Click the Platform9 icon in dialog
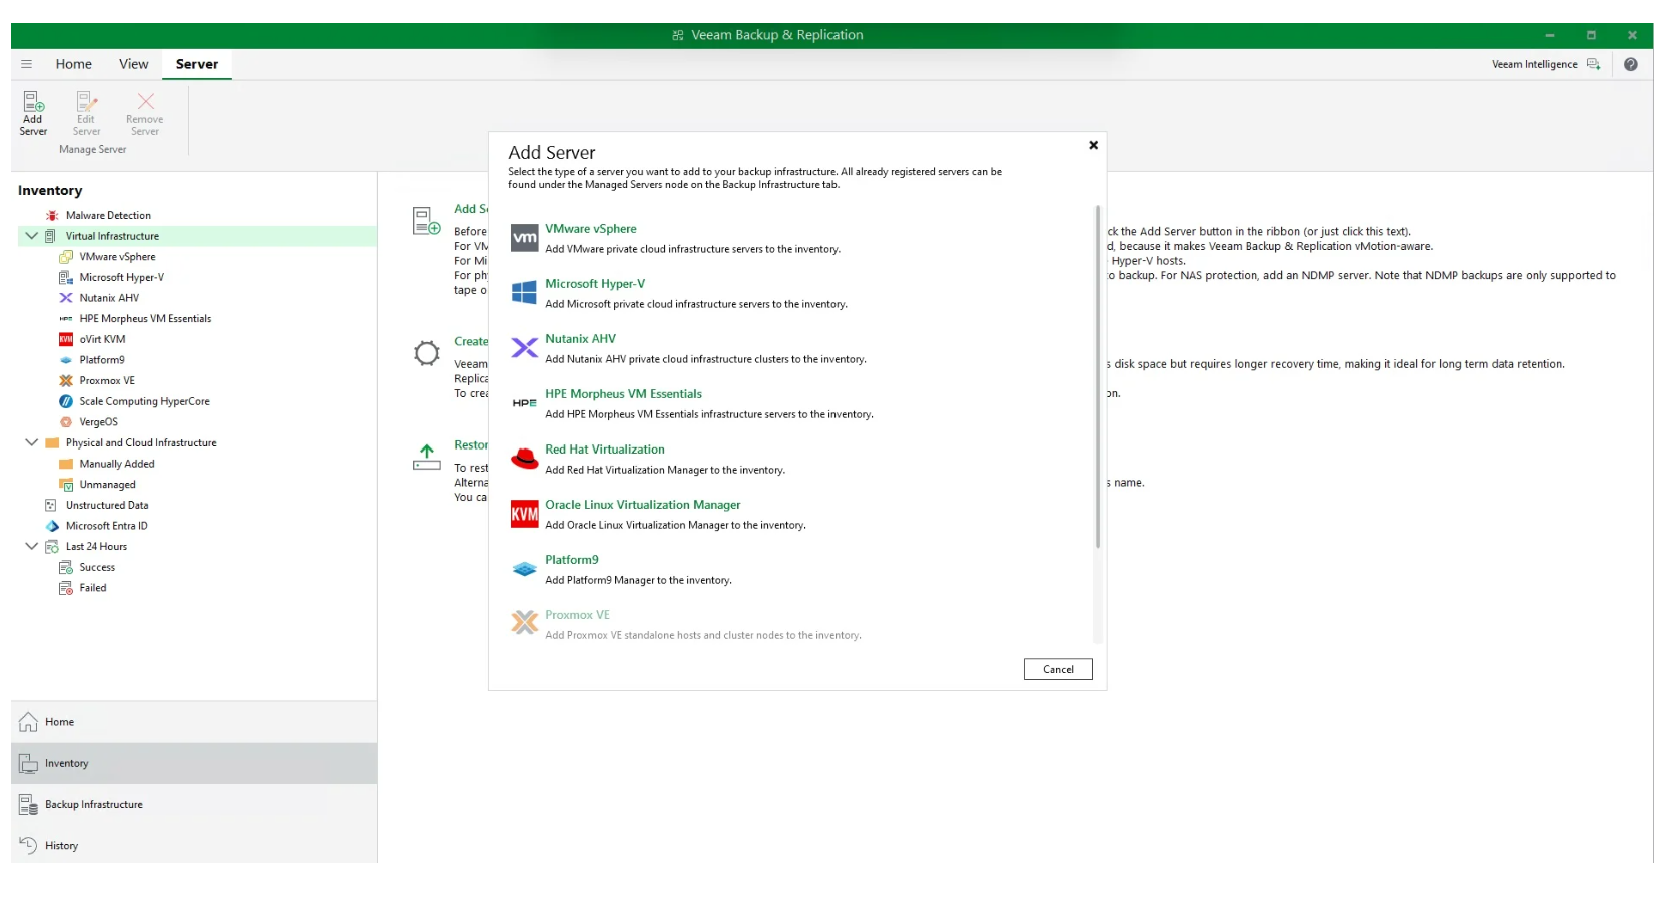1670x898 pixels. coord(525,569)
